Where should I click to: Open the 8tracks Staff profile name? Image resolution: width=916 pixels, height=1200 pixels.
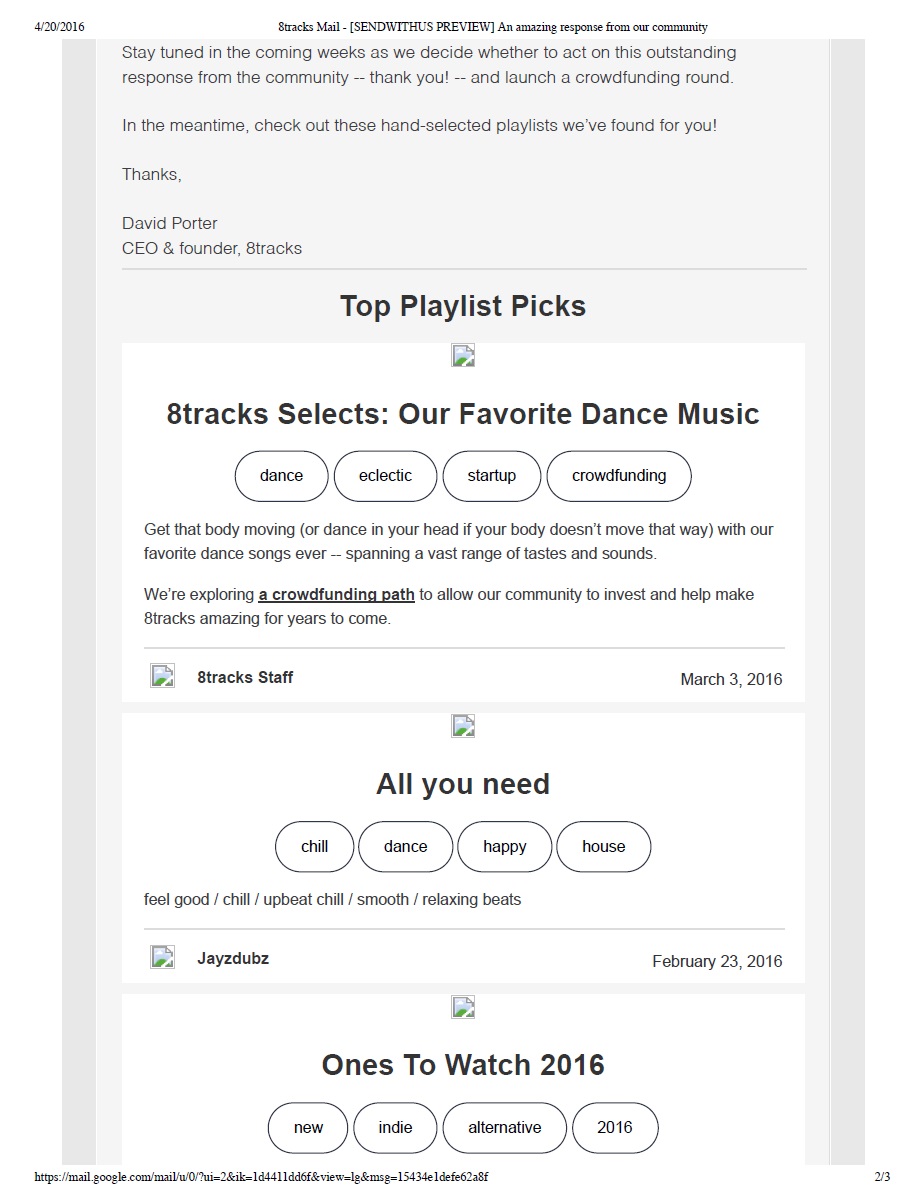click(x=245, y=677)
